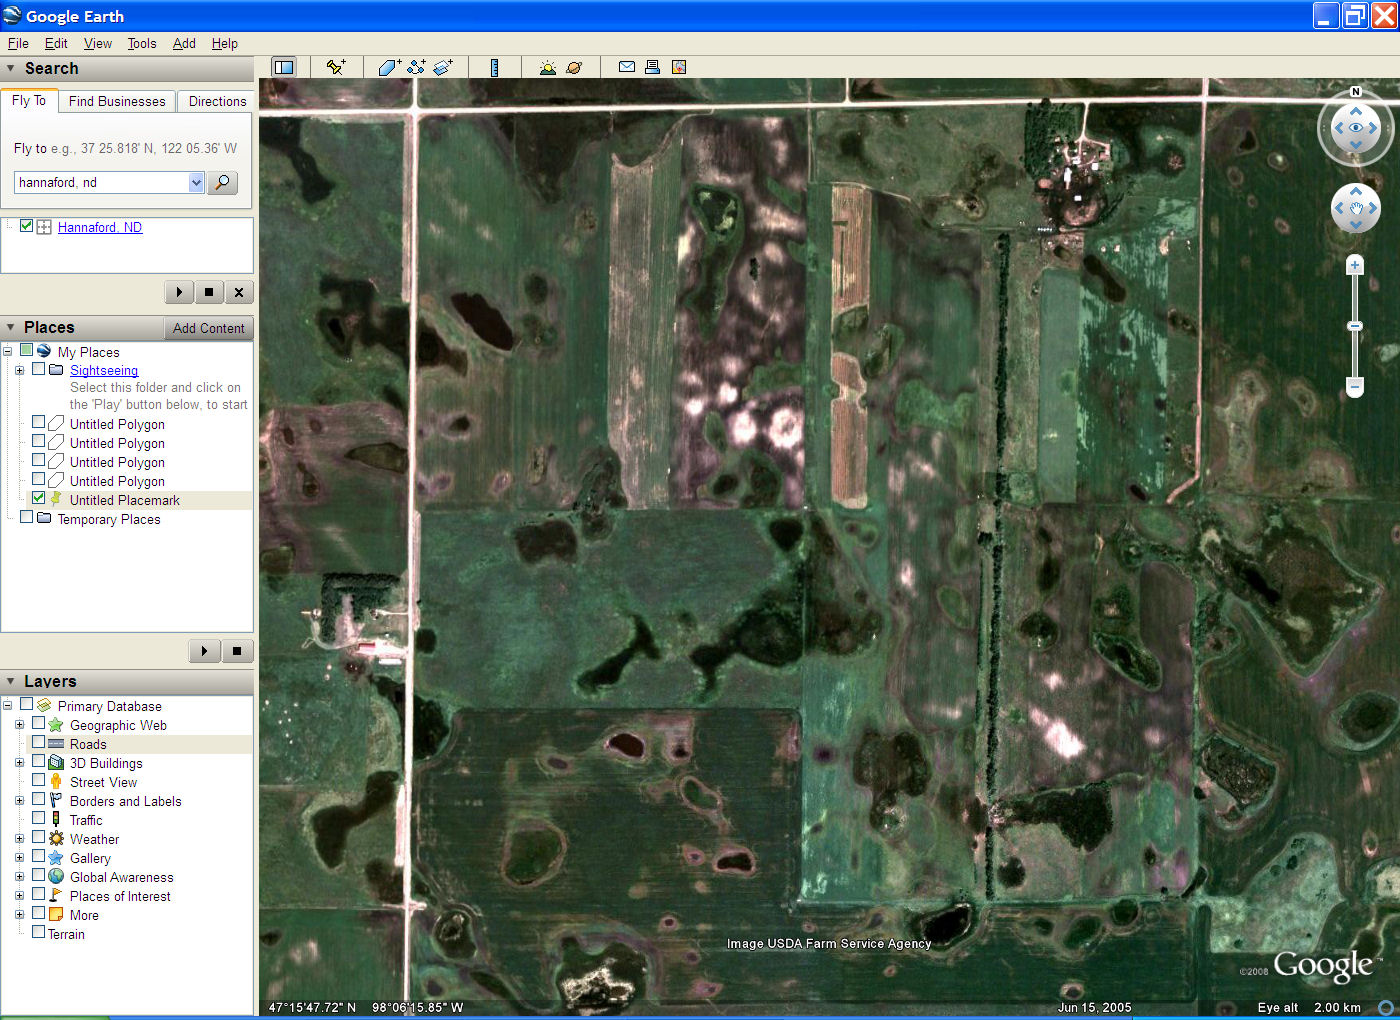
Task: Expand the Borders and Labels layer node
Action: pyautogui.click(x=19, y=801)
